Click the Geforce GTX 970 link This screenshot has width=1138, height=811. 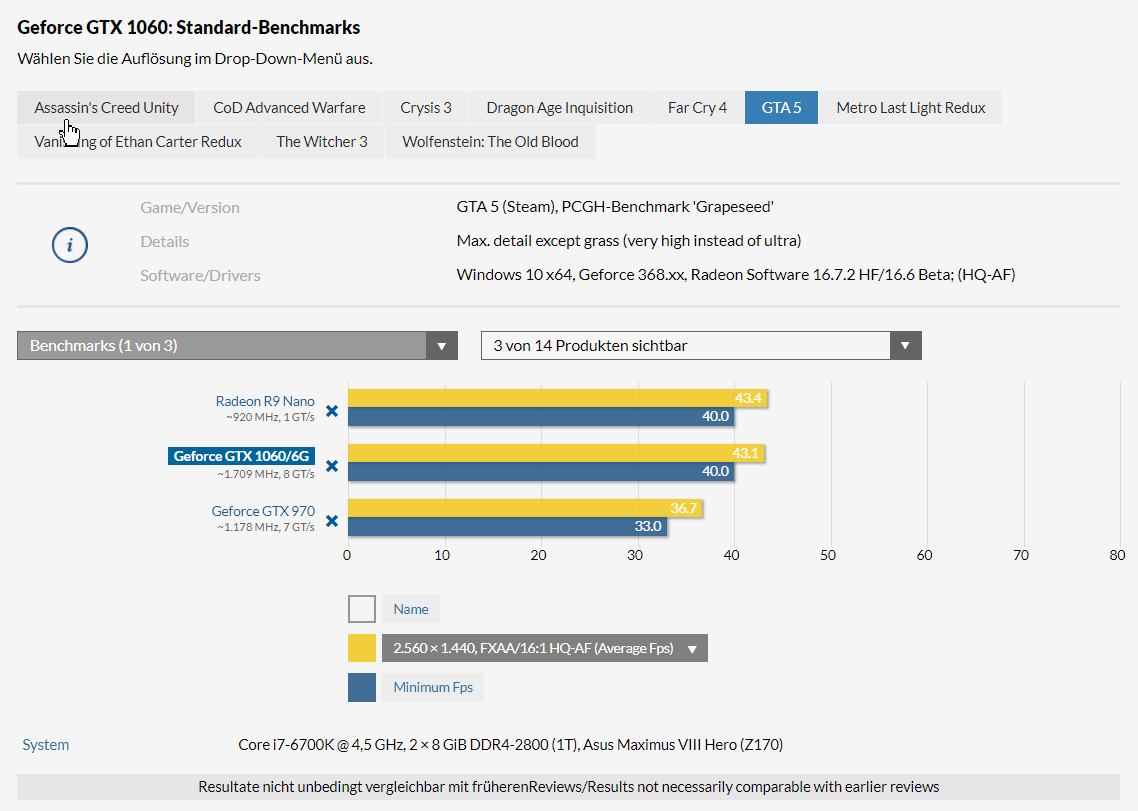(x=263, y=511)
